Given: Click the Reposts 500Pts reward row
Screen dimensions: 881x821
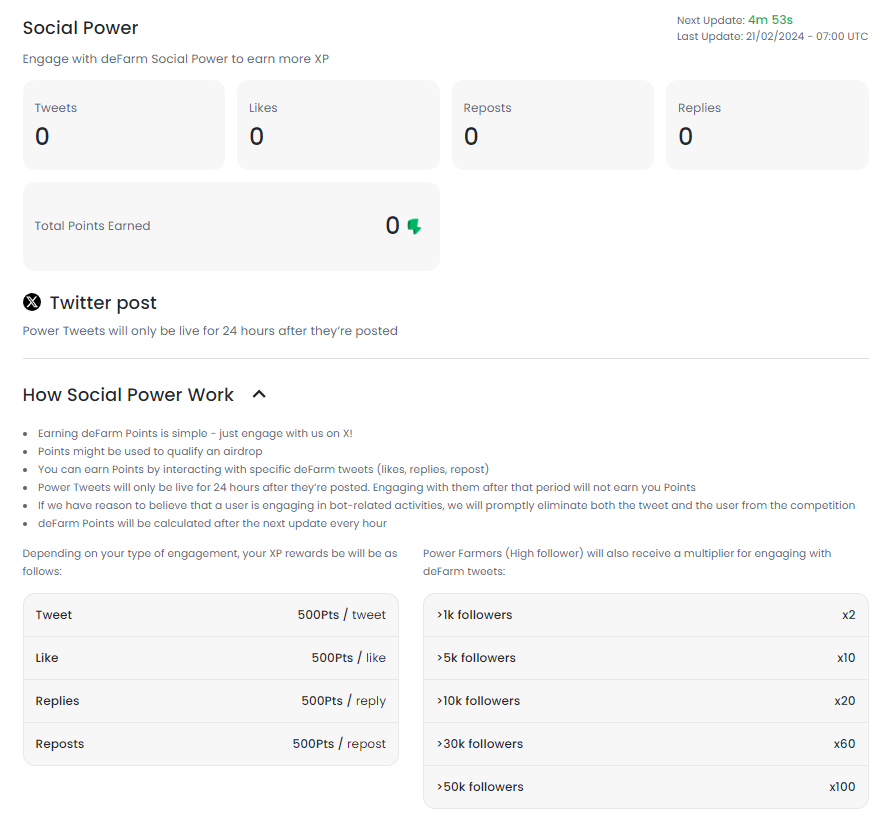Looking at the screenshot, I should pyautogui.click(x=210, y=744).
